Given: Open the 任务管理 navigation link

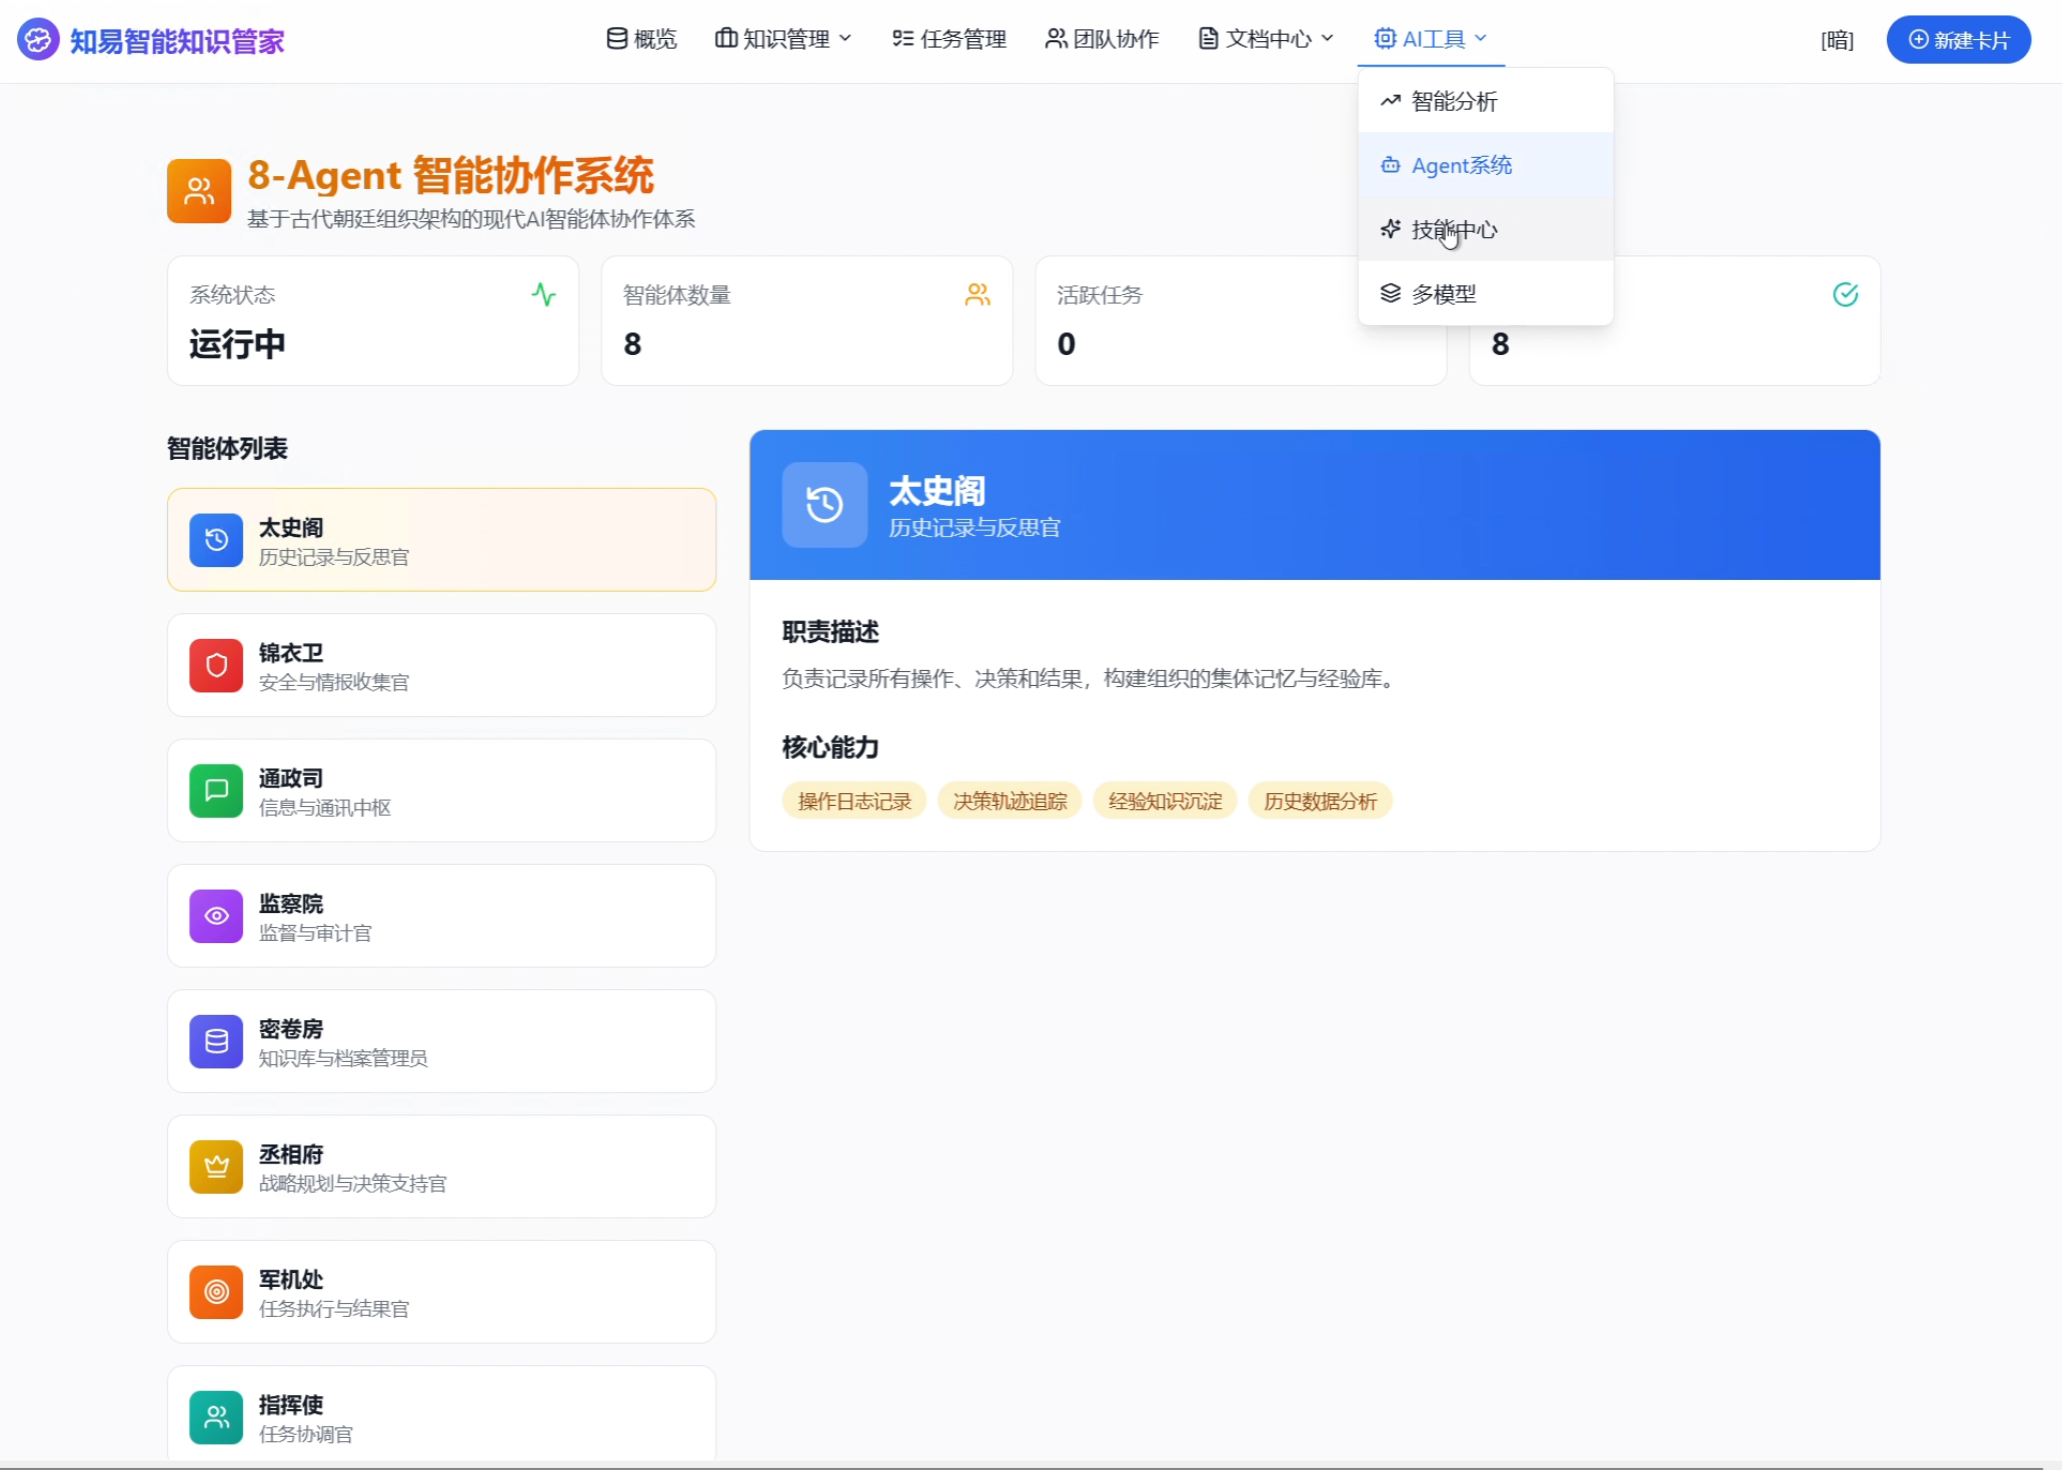Looking at the screenshot, I should [949, 39].
